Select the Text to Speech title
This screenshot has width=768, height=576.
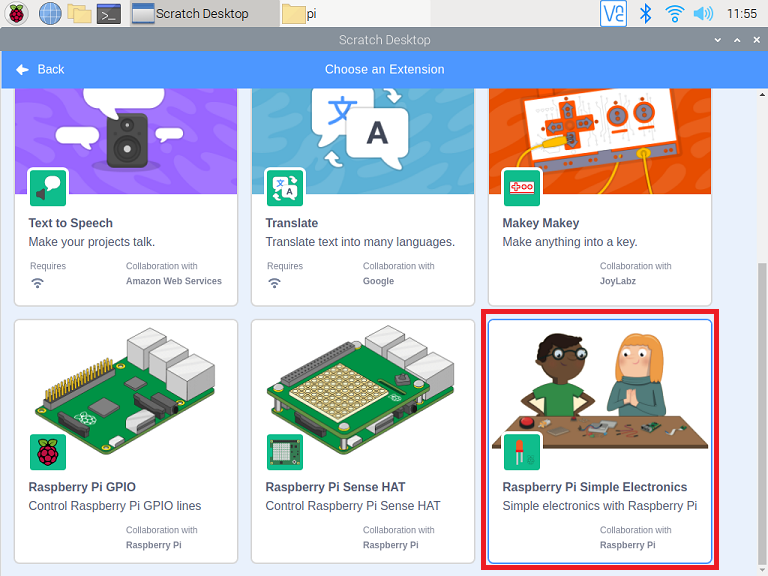71,223
